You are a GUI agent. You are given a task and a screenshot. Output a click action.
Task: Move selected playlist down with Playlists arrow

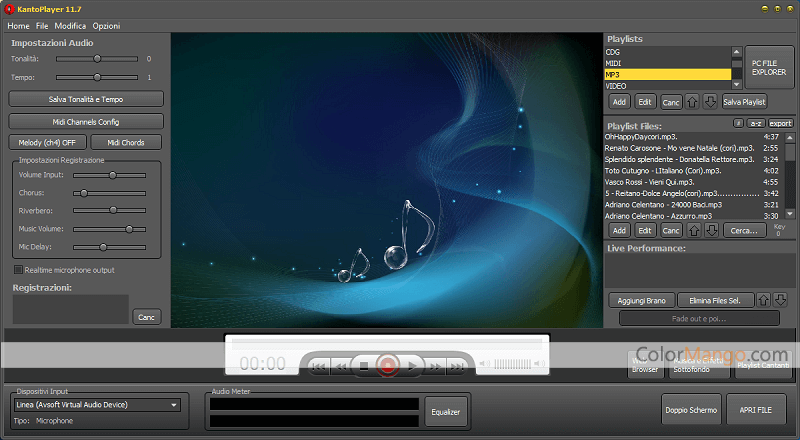(710, 102)
